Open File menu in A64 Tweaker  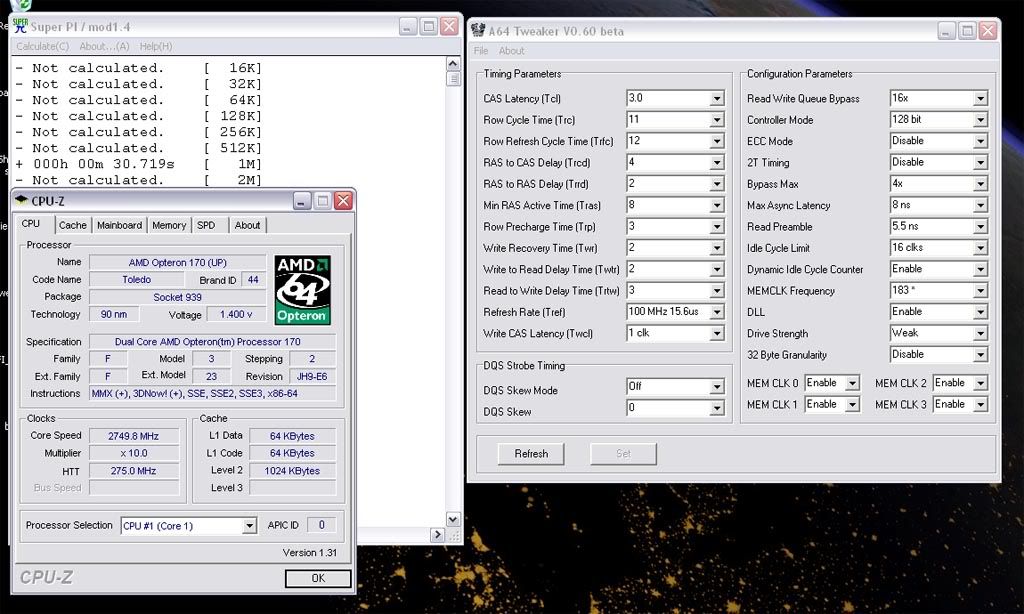[x=481, y=51]
